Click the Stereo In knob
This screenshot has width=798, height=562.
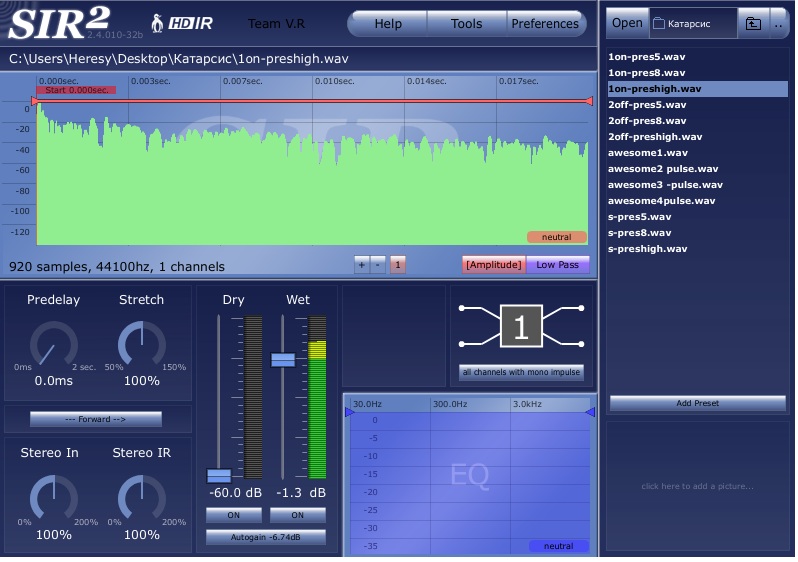coord(53,498)
